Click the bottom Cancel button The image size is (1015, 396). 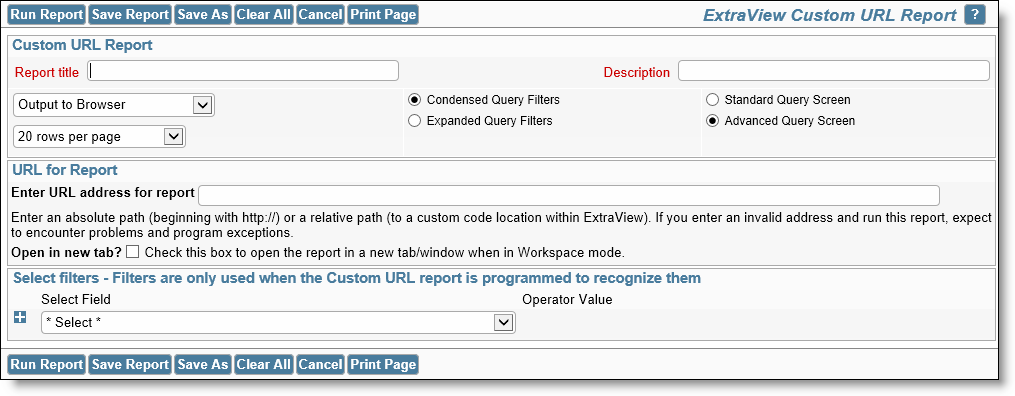click(320, 365)
